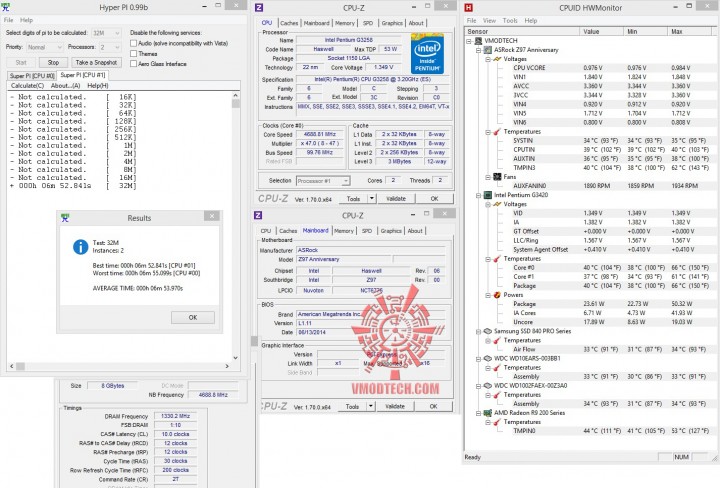
Task: Click the Voltages icon under ASRock Z97
Action: pos(497,59)
